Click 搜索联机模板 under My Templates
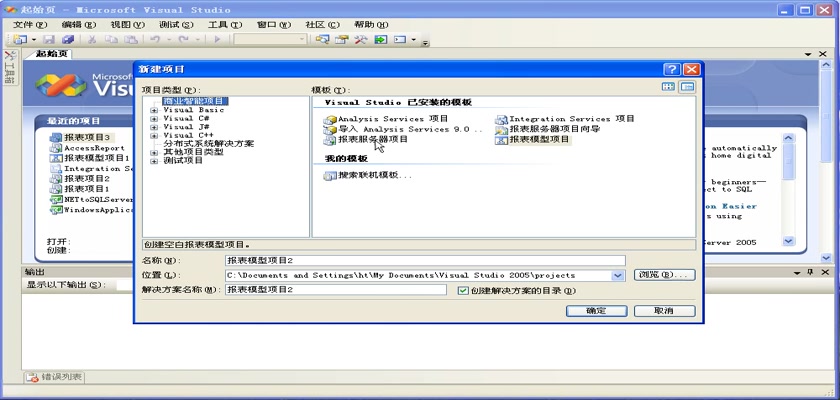The image size is (840, 400). (x=368, y=175)
